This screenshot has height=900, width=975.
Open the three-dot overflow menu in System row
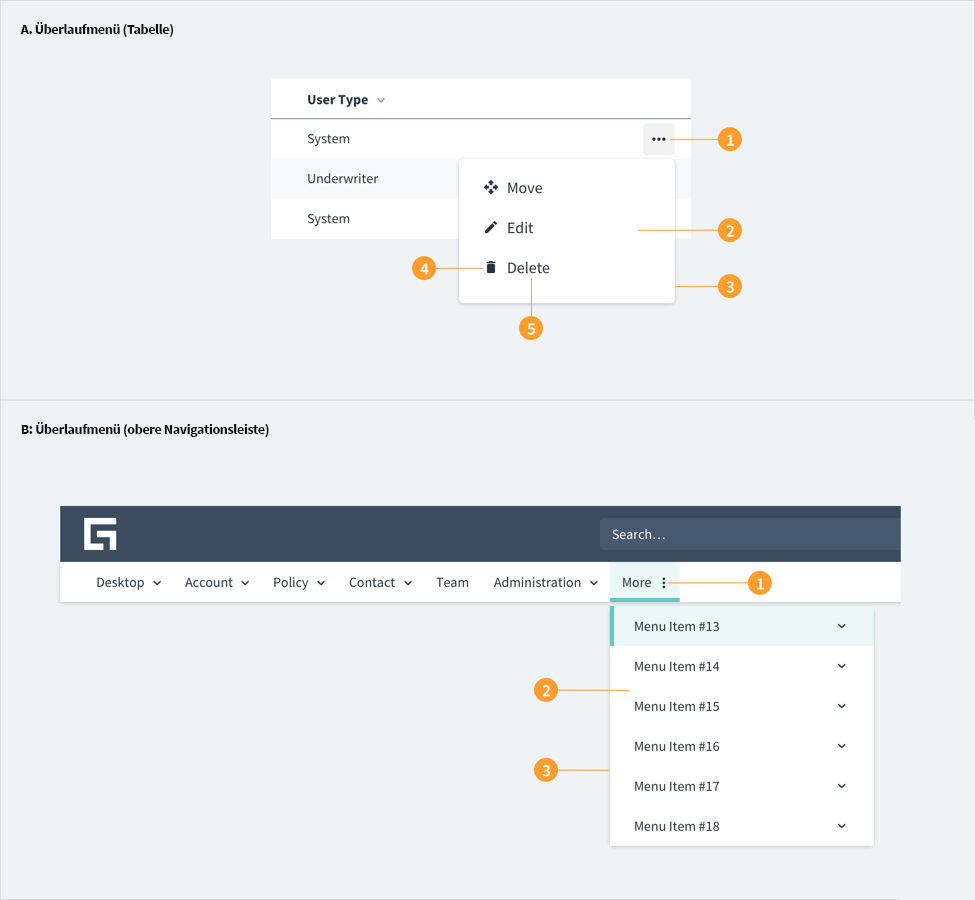click(658, 139)
